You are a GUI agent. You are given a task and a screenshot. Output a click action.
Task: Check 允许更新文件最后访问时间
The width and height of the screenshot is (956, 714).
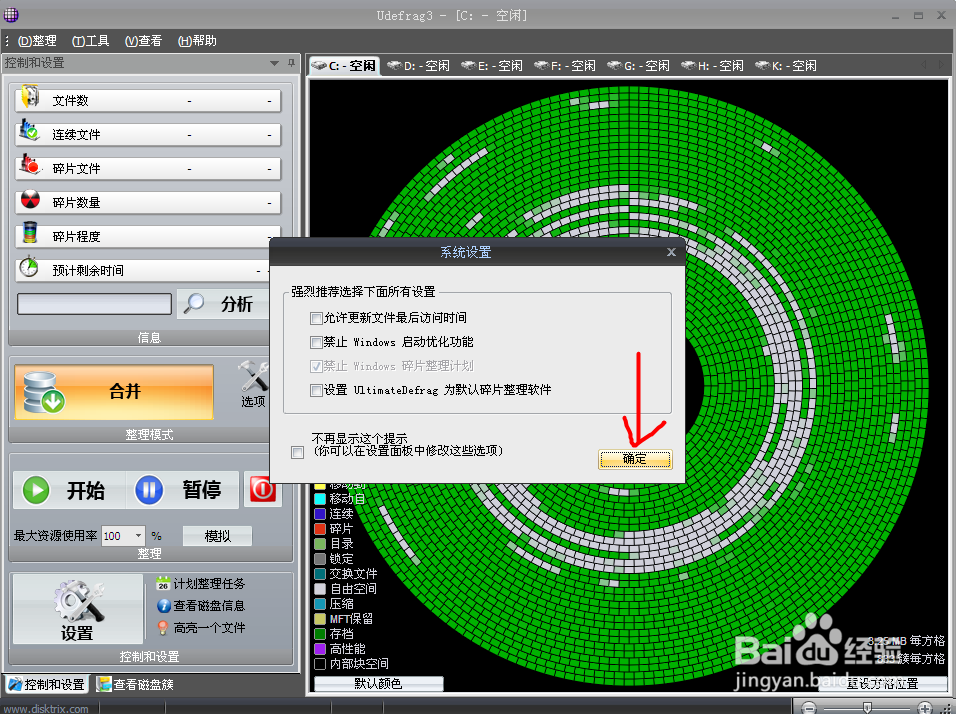(316, 318)
